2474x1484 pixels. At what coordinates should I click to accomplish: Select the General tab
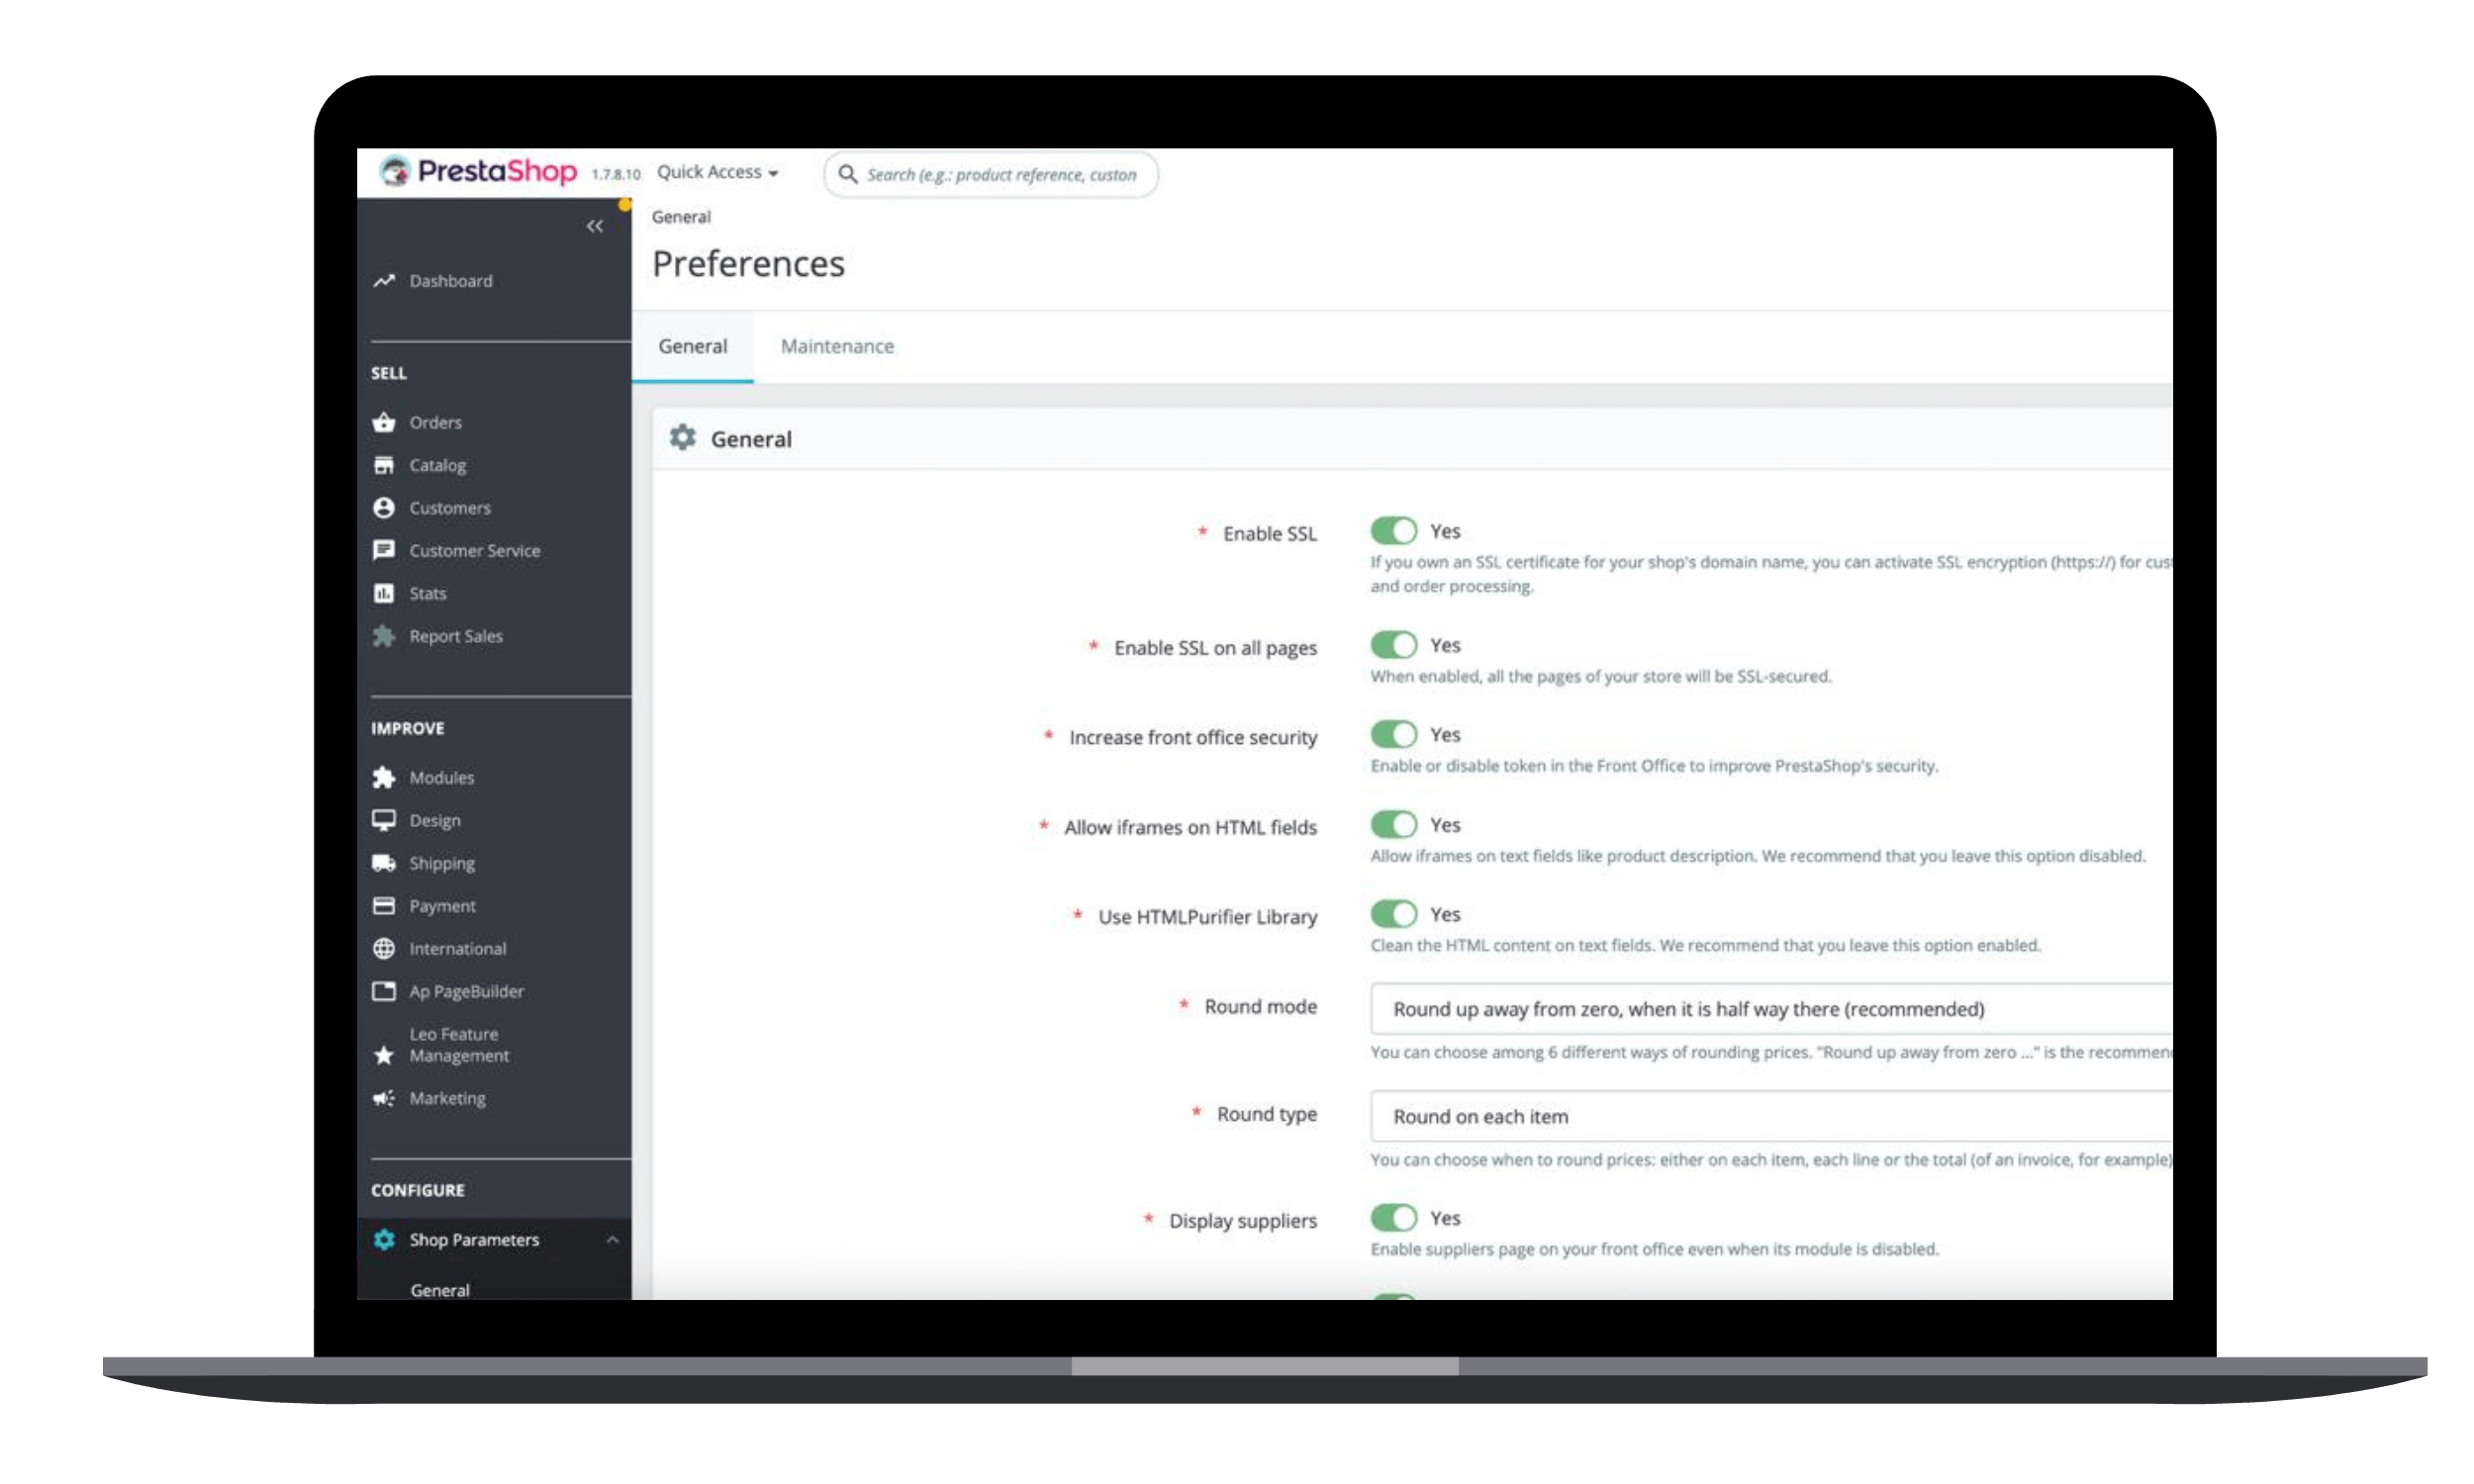(692, 346)
